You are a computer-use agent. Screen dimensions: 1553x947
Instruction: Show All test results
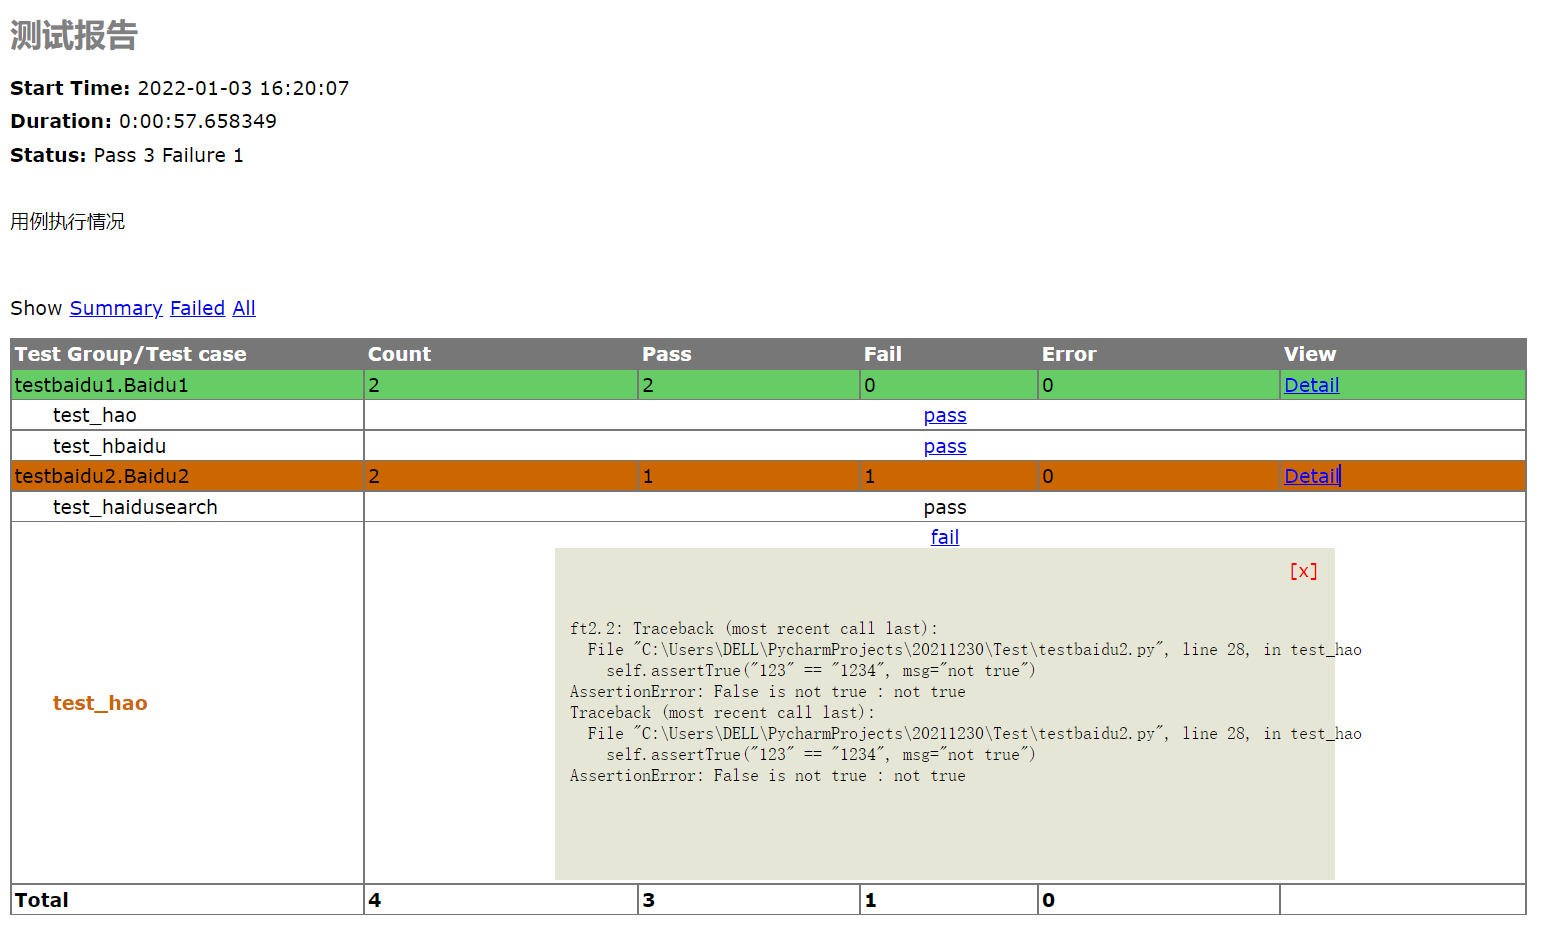244,308
